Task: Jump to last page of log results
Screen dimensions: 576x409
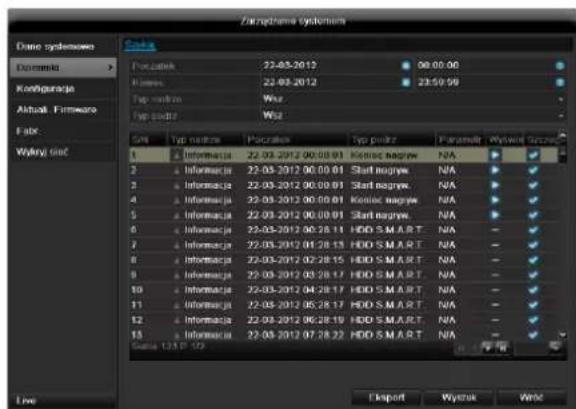Action: (x=502, y=347)
